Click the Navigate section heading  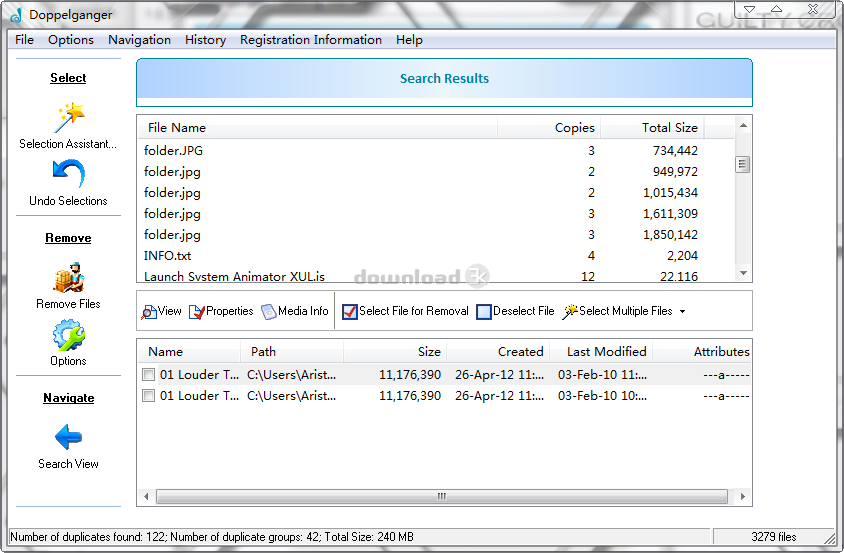point(69,398)
